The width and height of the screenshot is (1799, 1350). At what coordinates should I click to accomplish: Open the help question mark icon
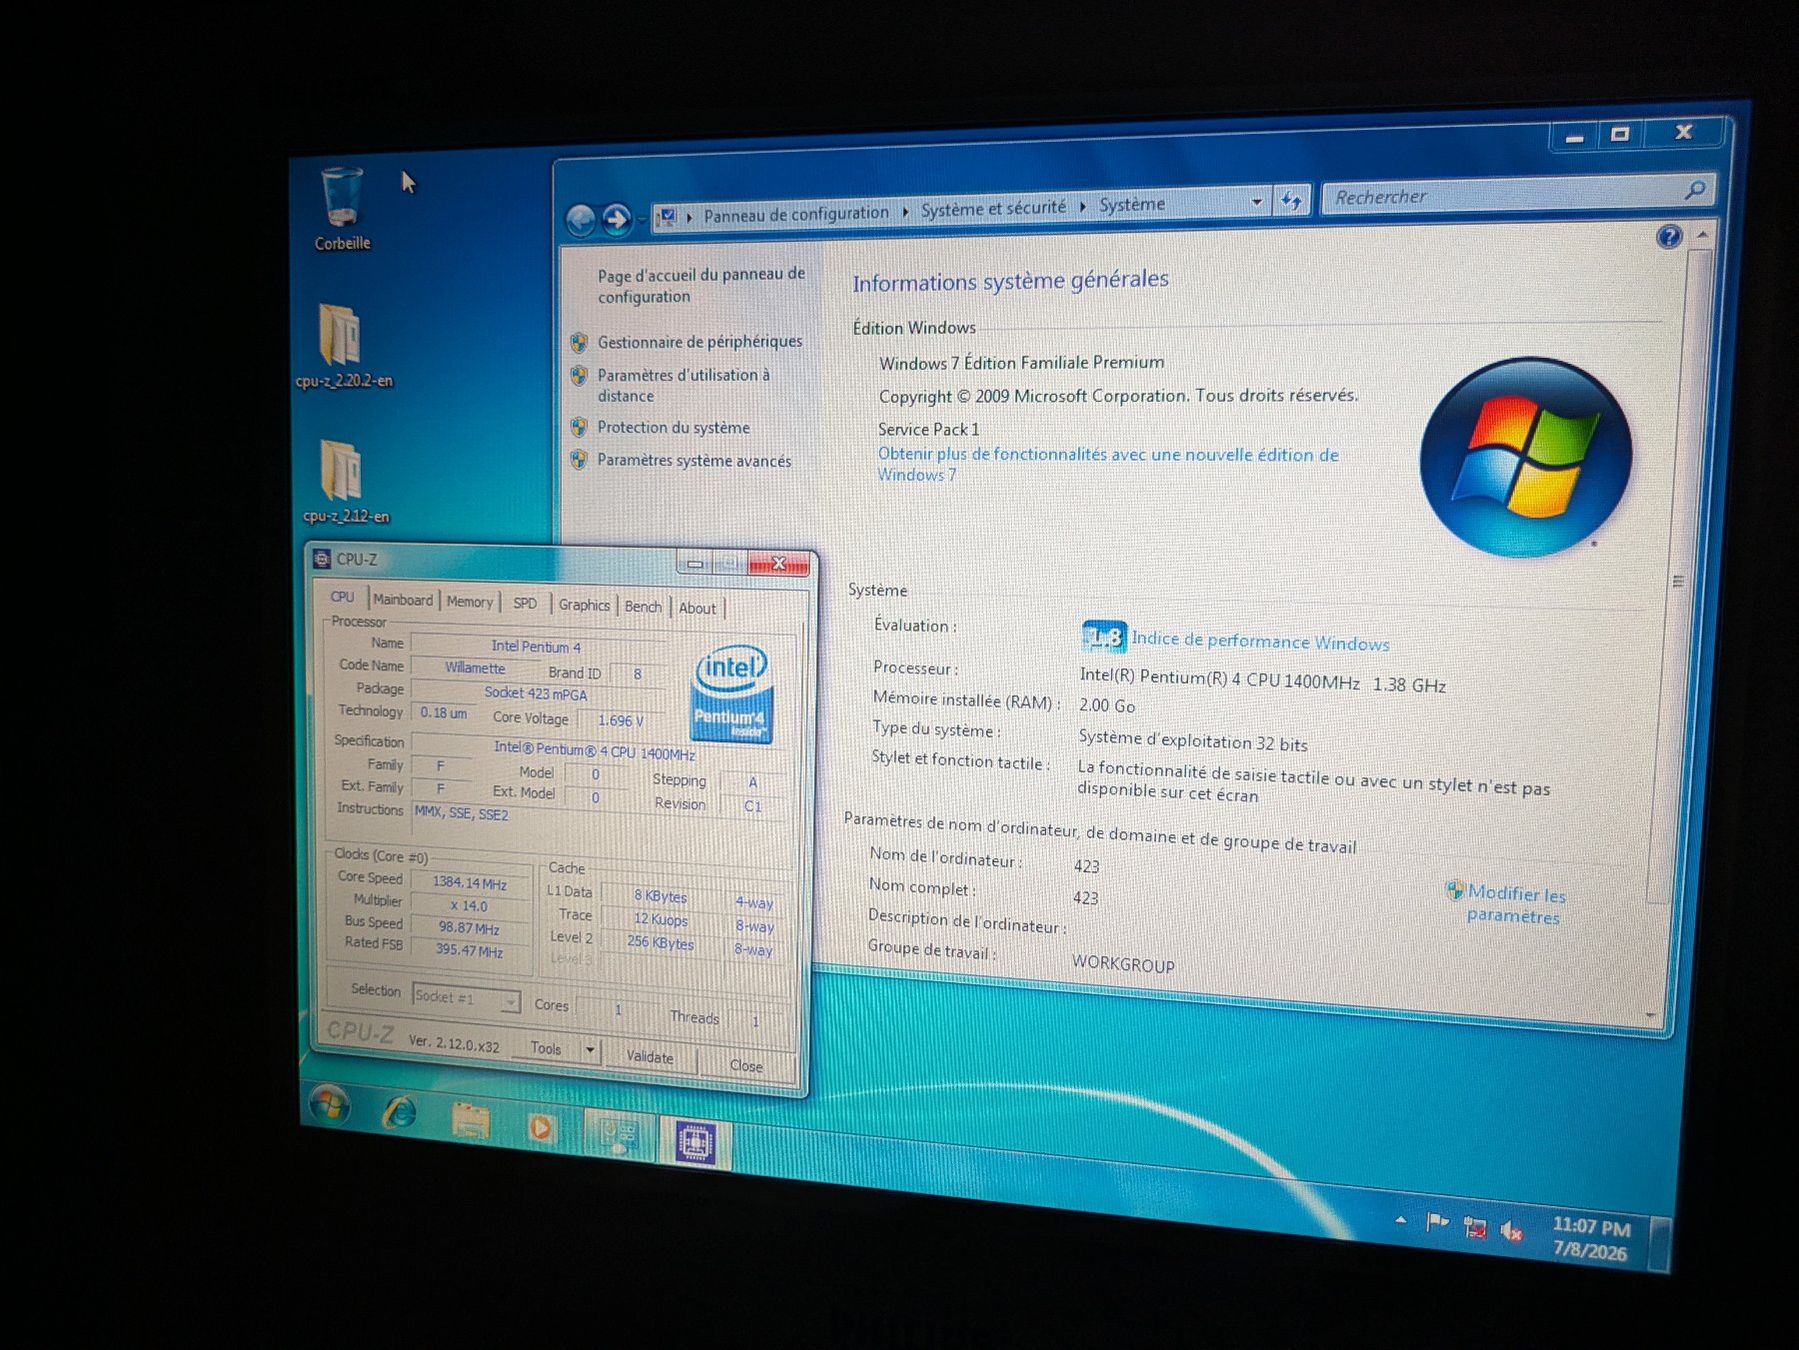tap(1668, 237)
